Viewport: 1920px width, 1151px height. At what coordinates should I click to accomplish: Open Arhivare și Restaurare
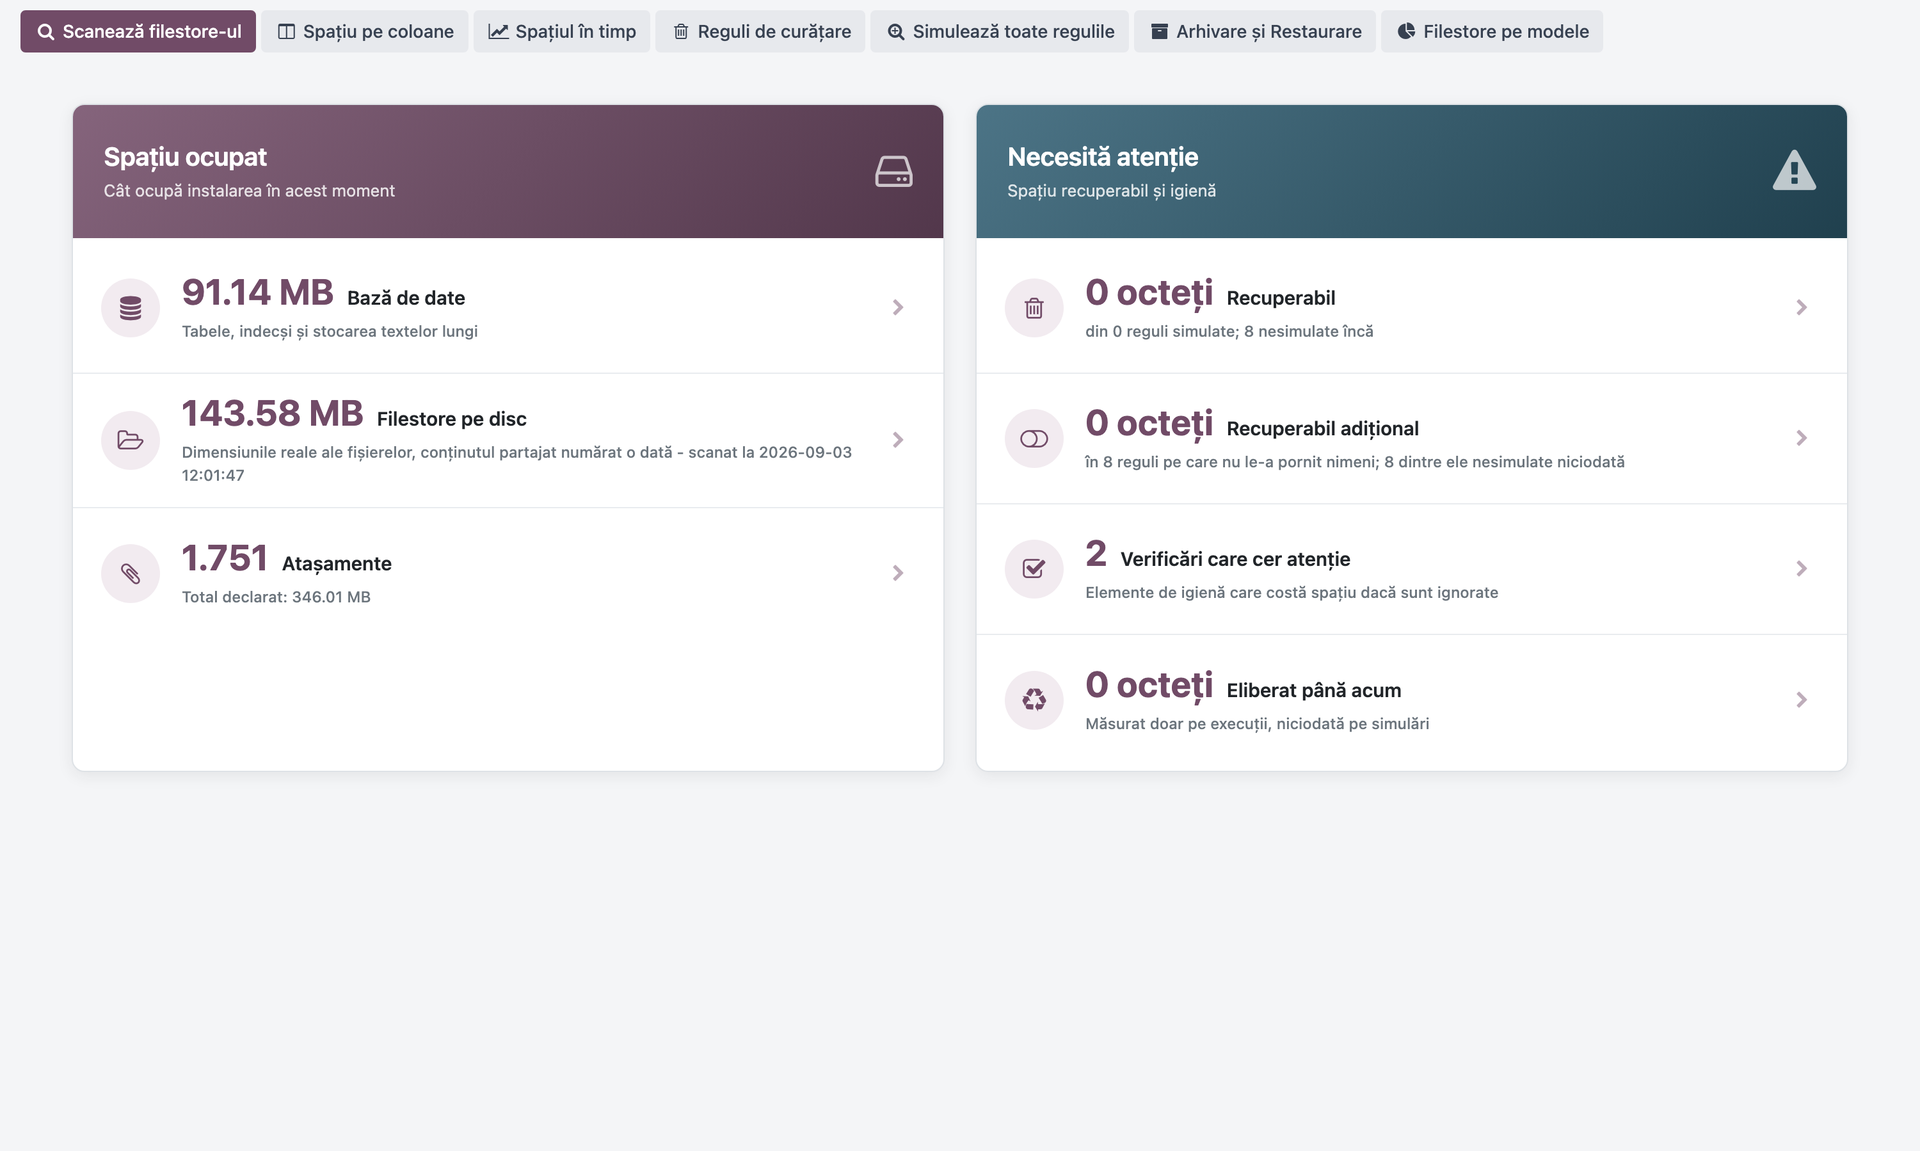tap(1255, 31)
